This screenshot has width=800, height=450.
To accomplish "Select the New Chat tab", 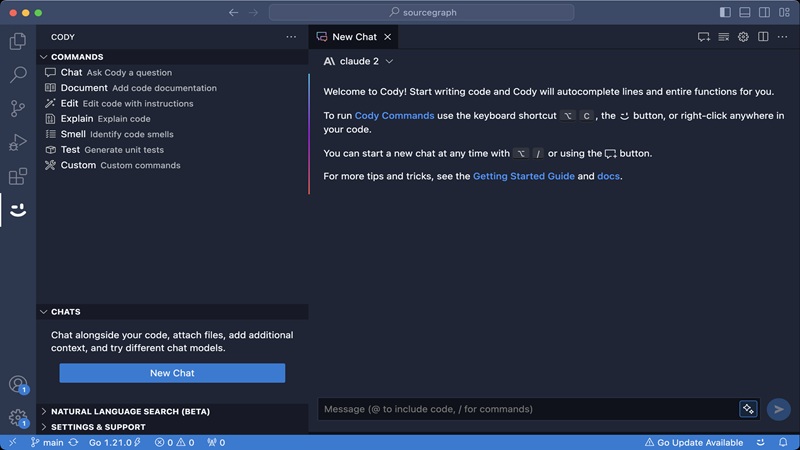I will (x=353, y=37).
